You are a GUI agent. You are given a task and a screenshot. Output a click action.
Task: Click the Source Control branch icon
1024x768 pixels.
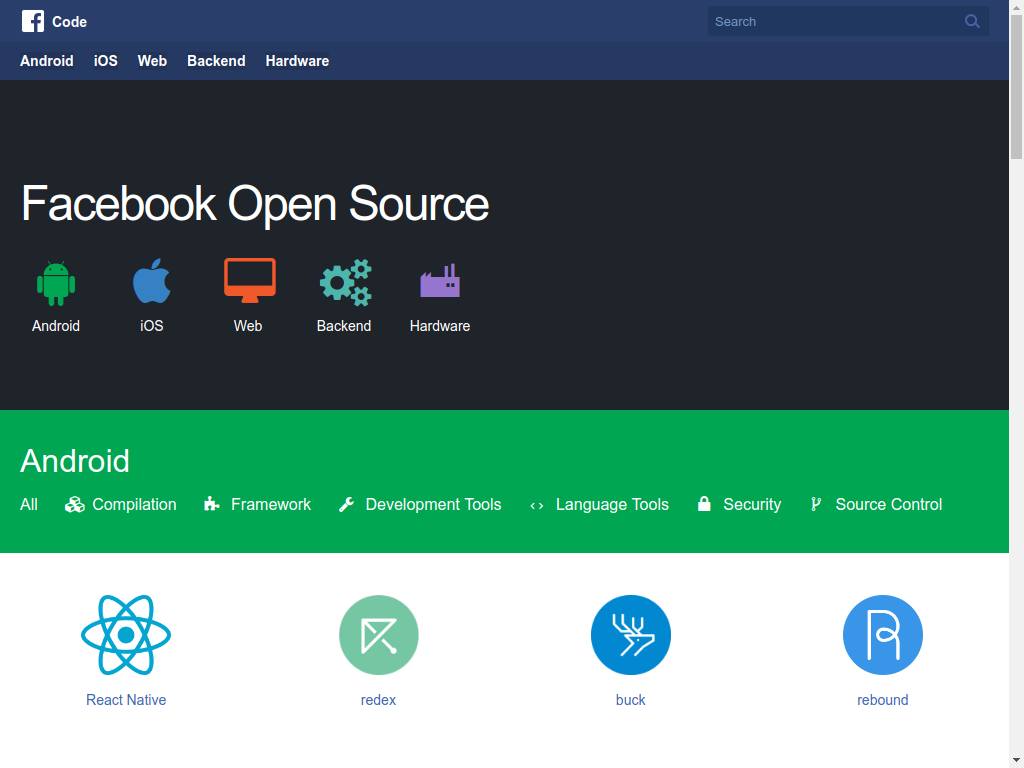pos(816,504)
